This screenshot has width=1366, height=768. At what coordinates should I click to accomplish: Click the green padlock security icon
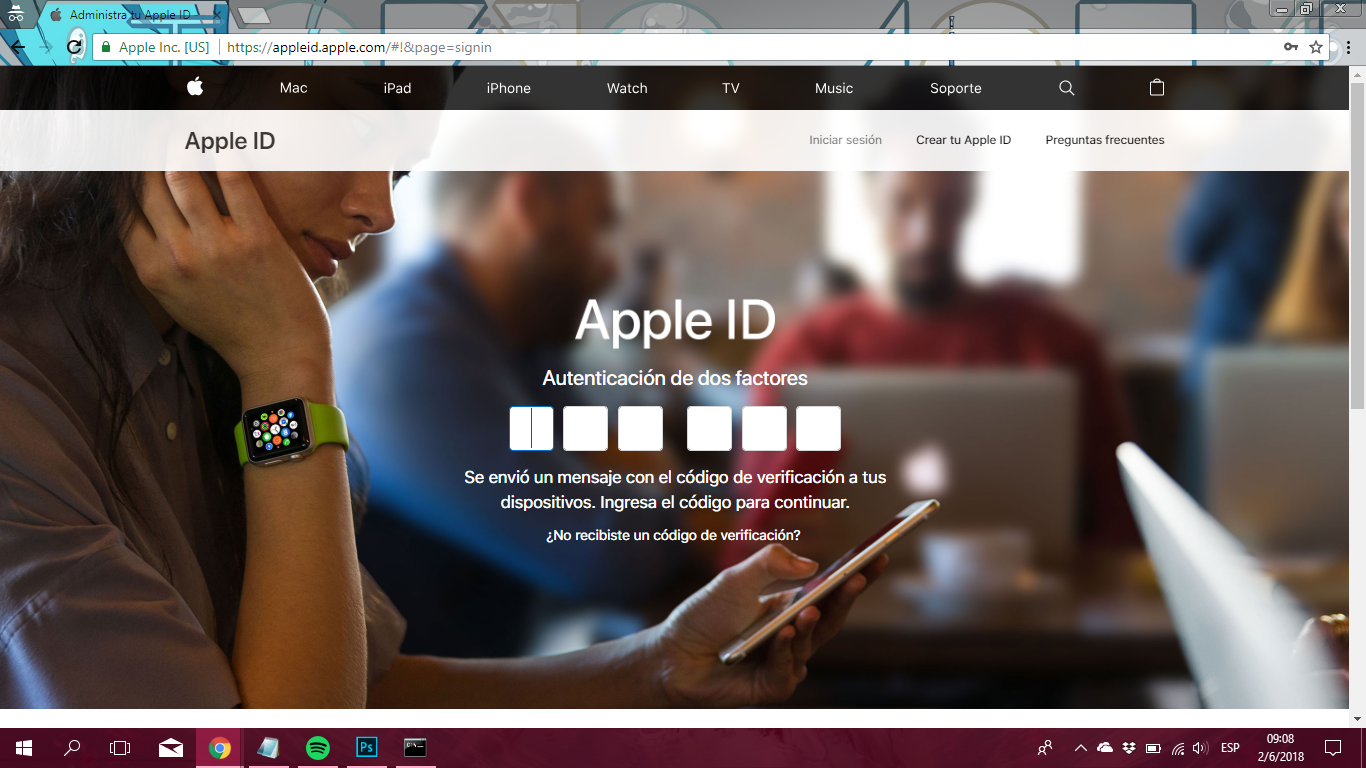(106, 47)
